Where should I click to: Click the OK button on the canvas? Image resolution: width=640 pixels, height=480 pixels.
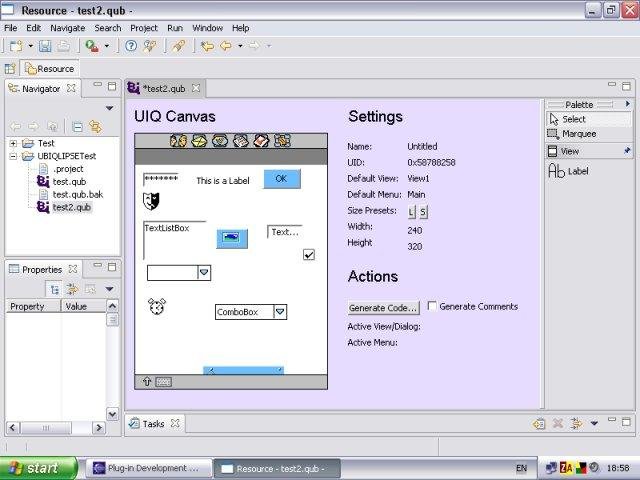point(282,179)
